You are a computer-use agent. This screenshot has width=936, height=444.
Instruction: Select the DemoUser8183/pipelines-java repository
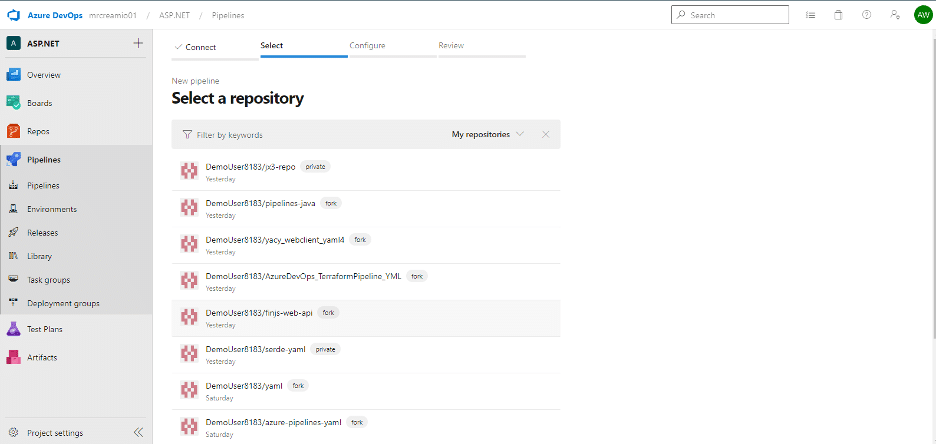coord(366,209)
